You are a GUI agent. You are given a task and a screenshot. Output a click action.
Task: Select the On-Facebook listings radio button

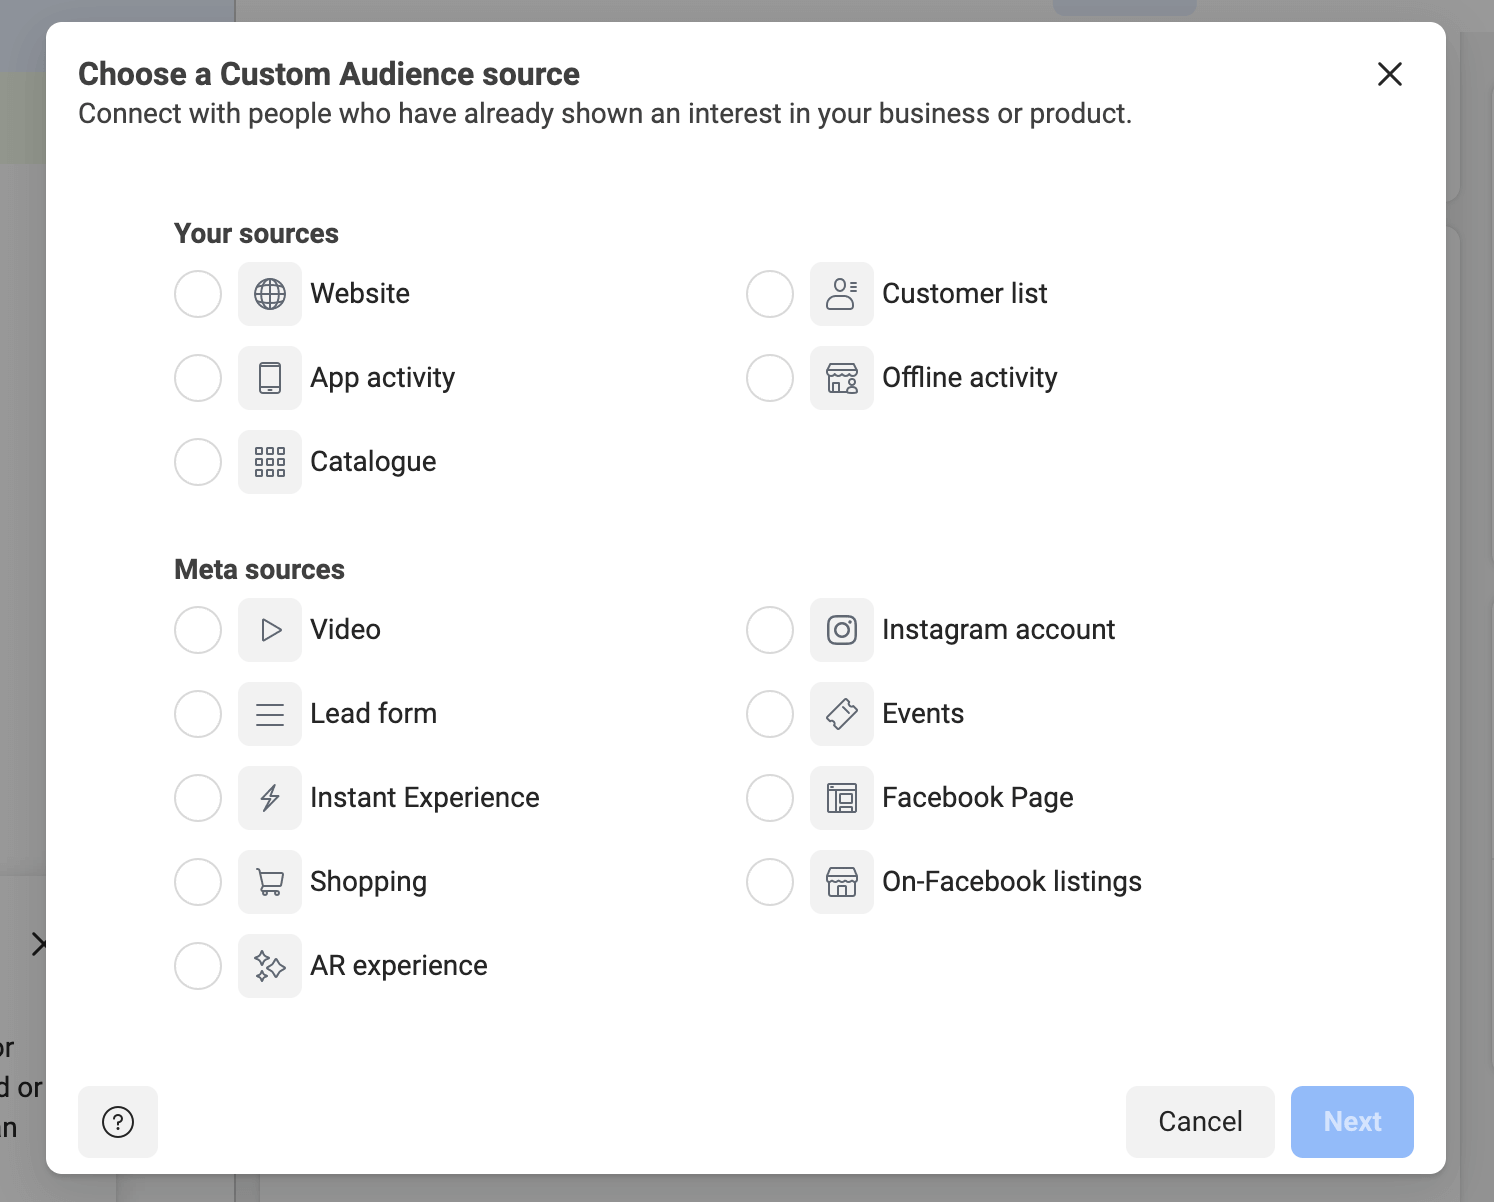(x=769, y=881)
